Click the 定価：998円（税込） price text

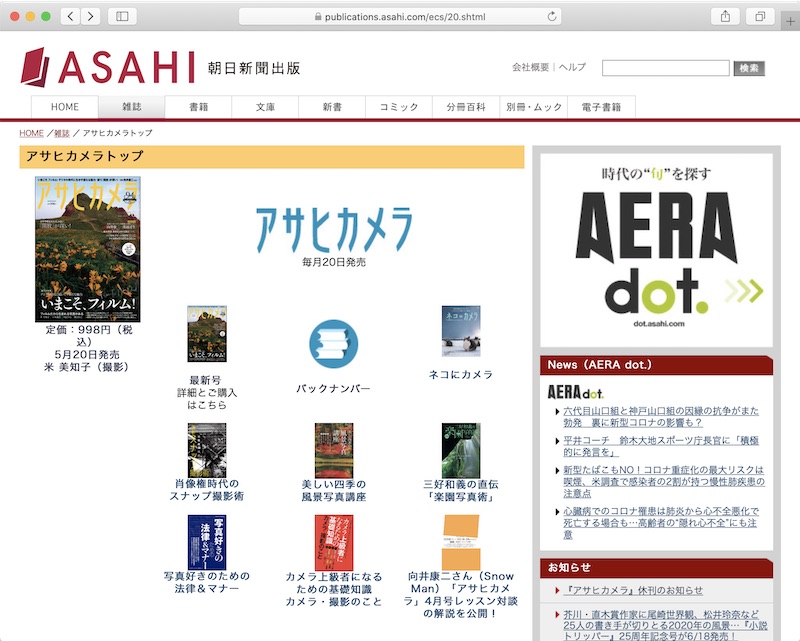[88, 335]
